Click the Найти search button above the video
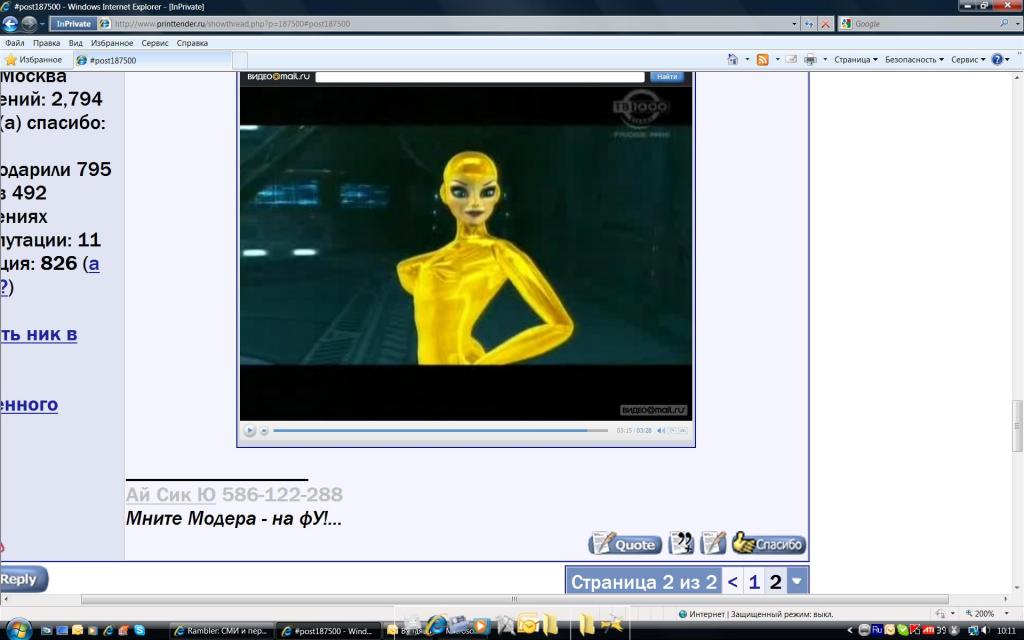Image resolution: width=1024 pixels, height=640 pixels. 667,77
